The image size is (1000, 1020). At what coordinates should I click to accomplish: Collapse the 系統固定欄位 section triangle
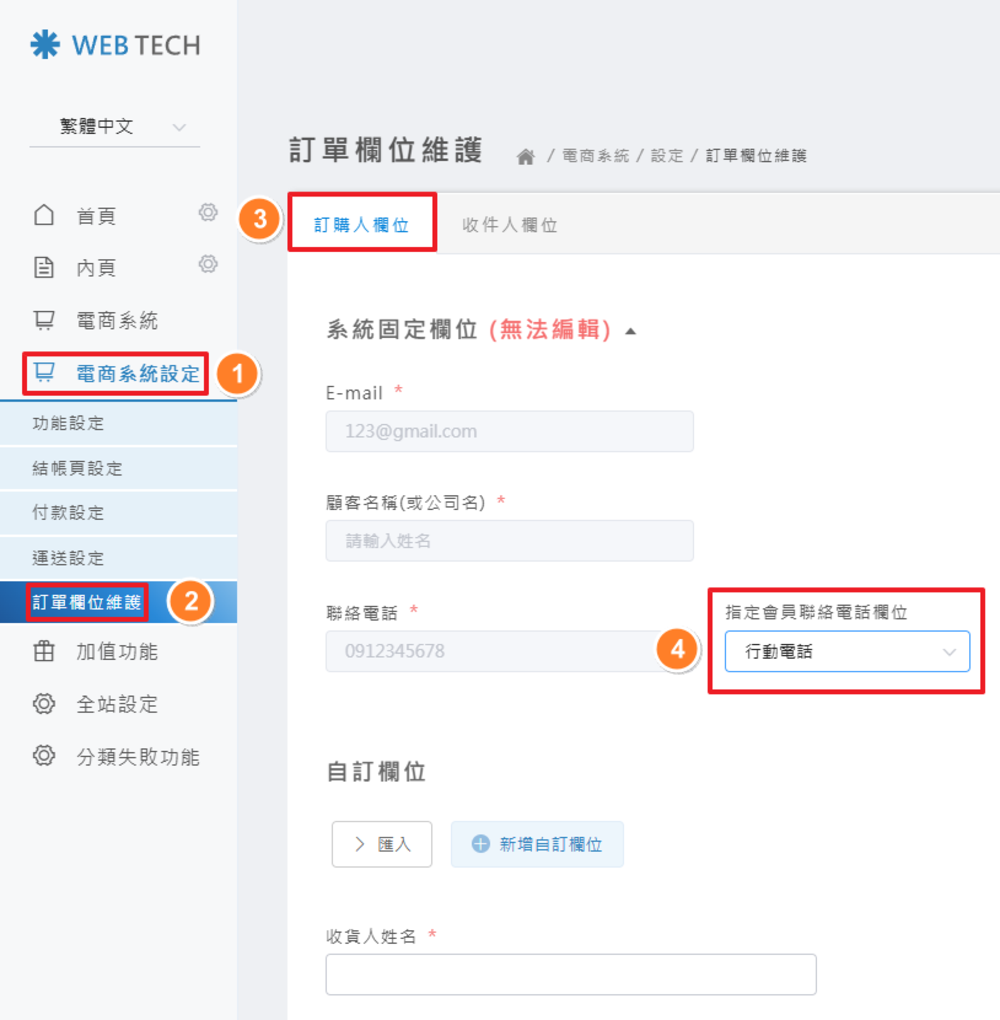tap(630, 332)
